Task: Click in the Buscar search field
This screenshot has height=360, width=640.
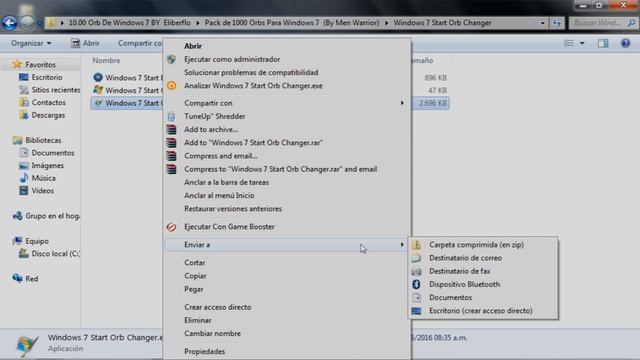Action: 598,23
